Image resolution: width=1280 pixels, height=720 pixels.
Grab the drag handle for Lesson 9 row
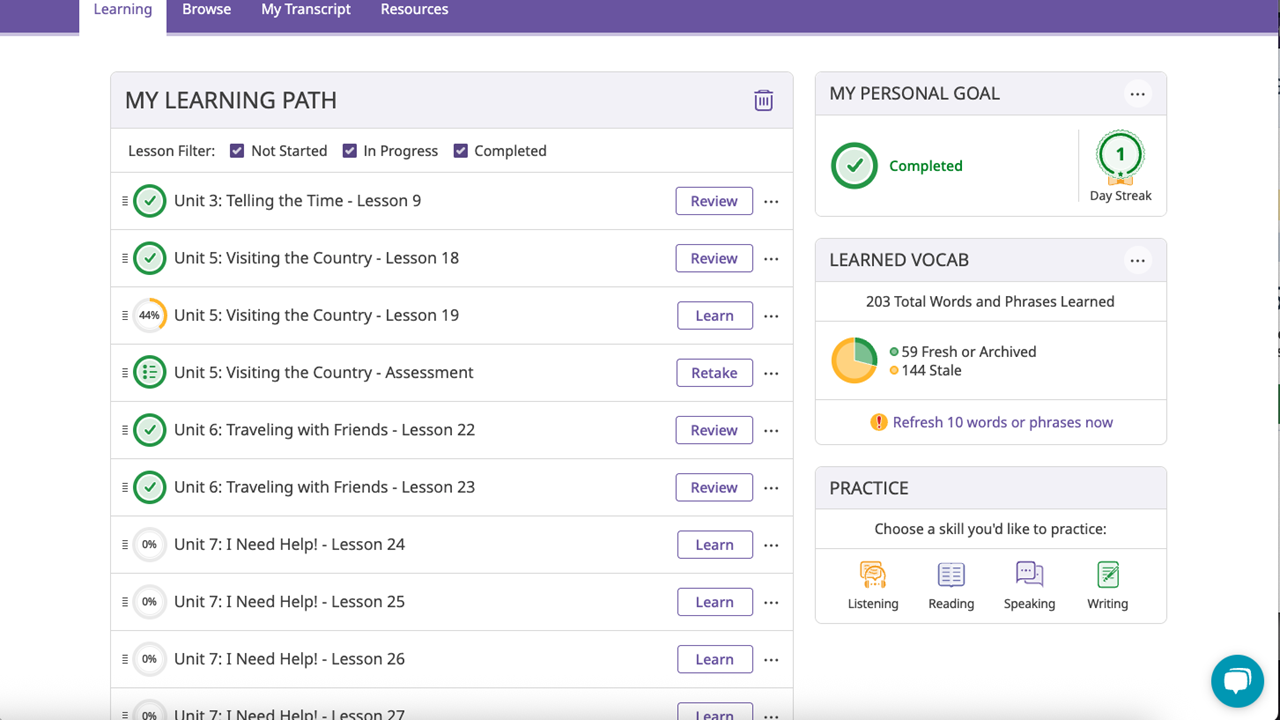tap(125, 201)
